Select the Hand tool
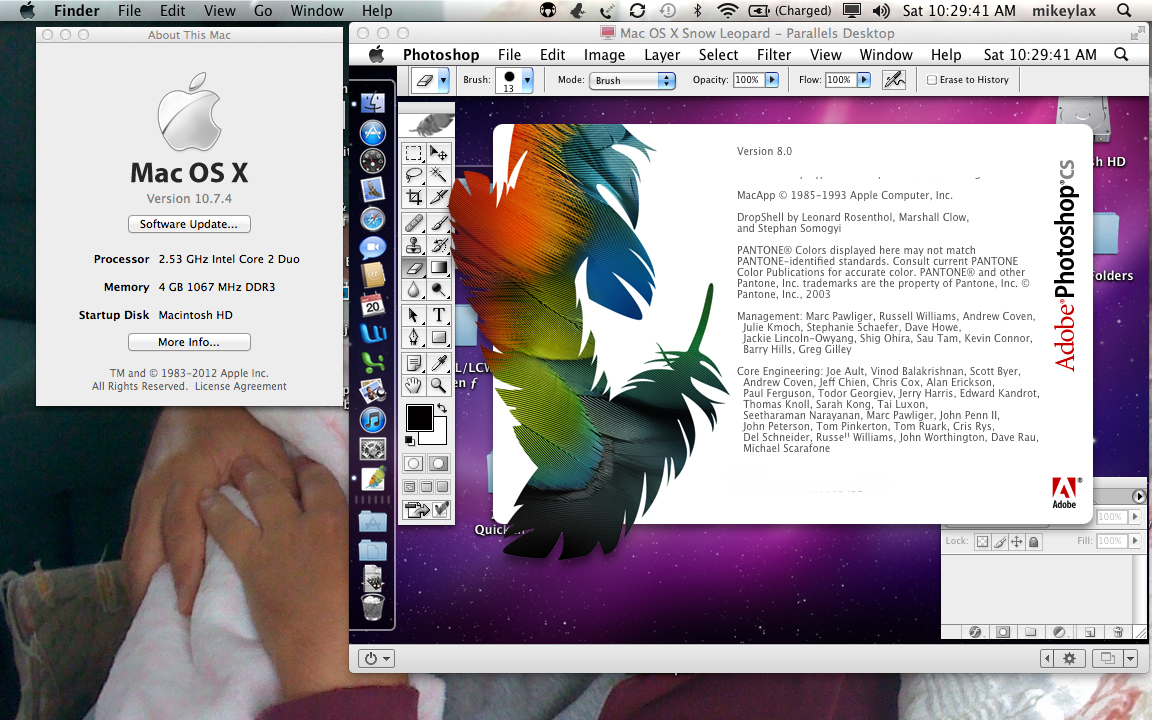The width and height of the screenshot is (1152, 720). tap(414, 384)
